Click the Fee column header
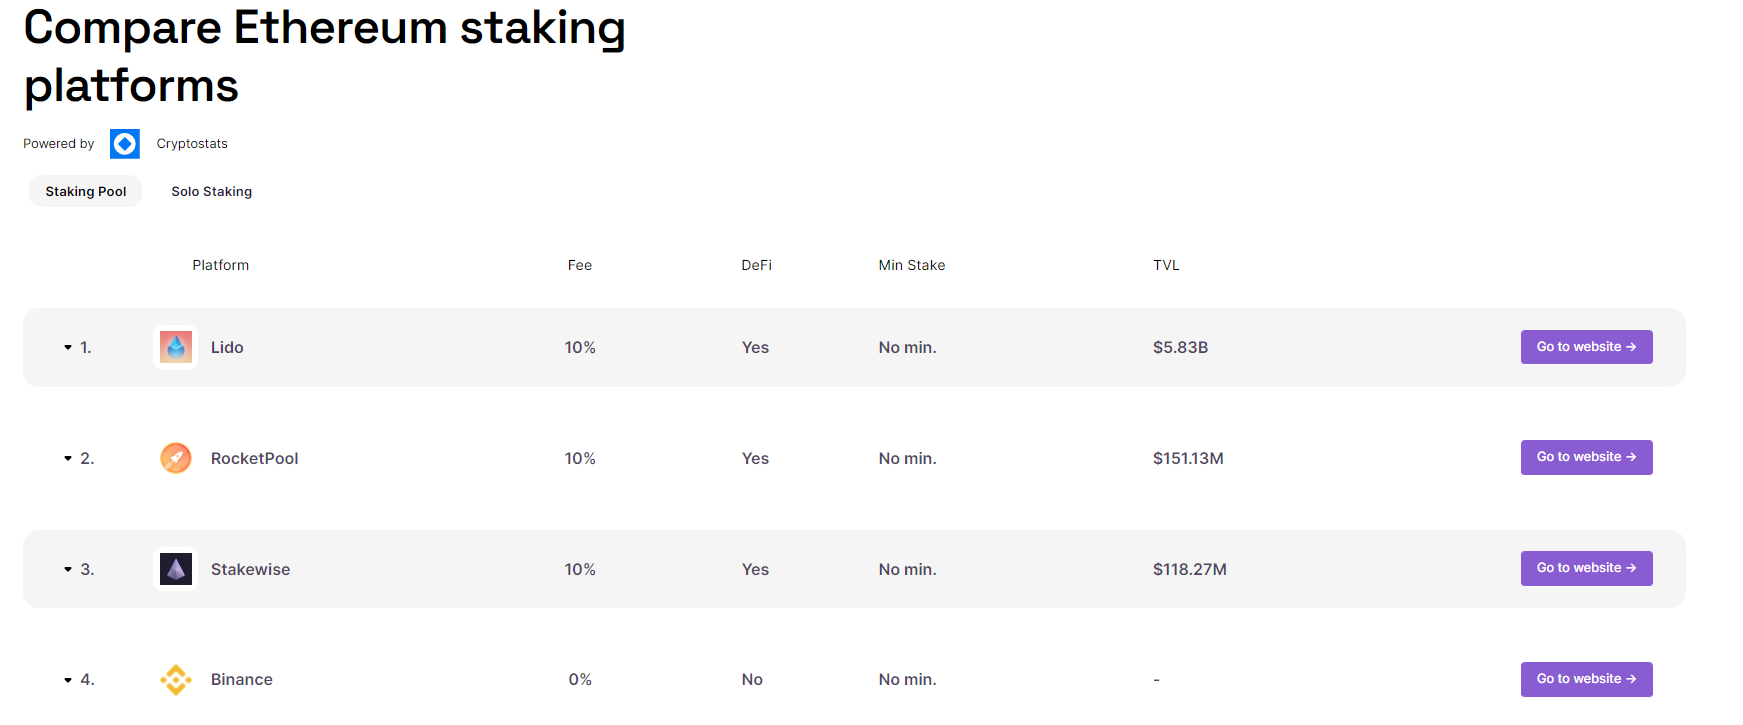The width and height of the screenshot is (1743, 725). [579, 265]
